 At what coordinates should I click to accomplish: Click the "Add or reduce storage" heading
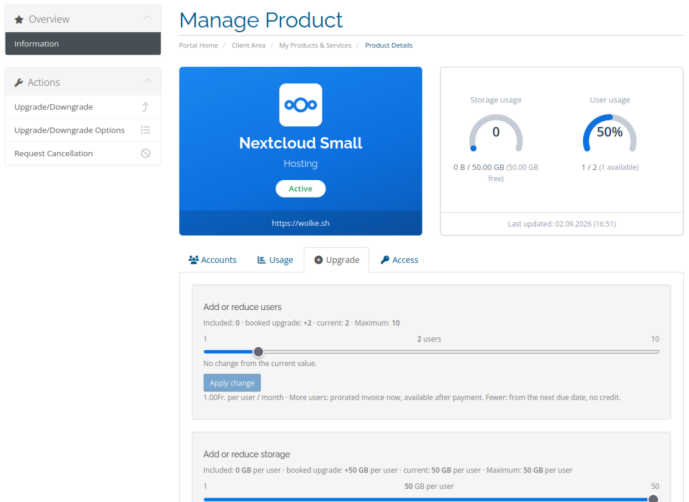coord(247,454)
